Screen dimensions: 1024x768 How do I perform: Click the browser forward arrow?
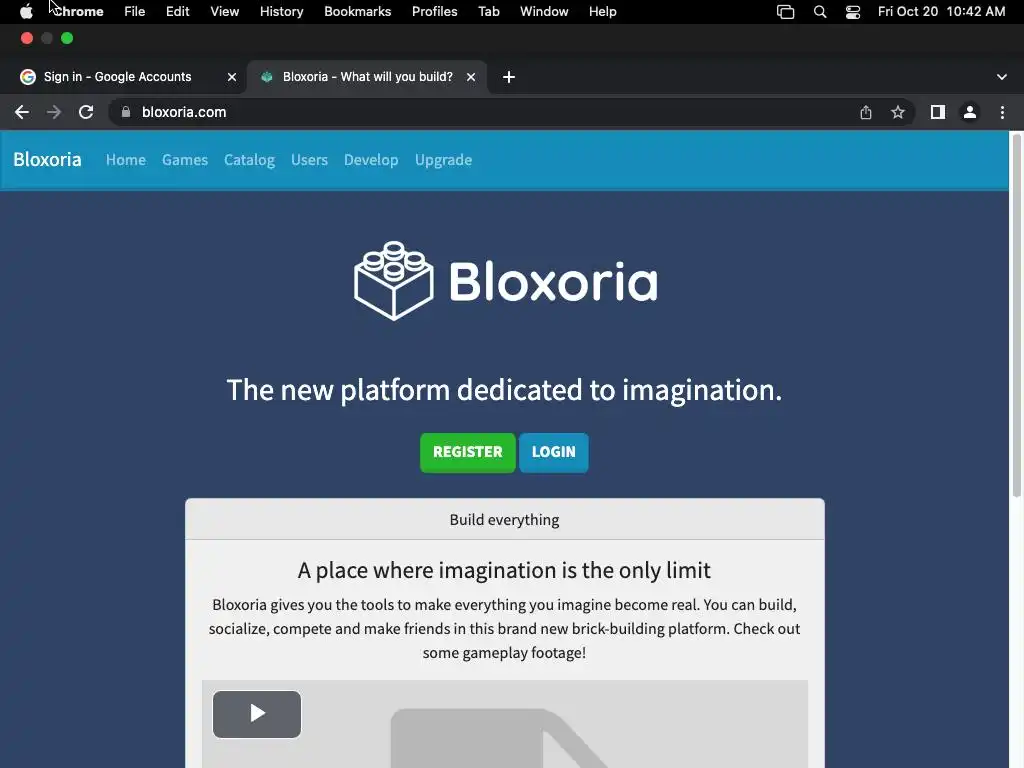click(x=54, y=112)
